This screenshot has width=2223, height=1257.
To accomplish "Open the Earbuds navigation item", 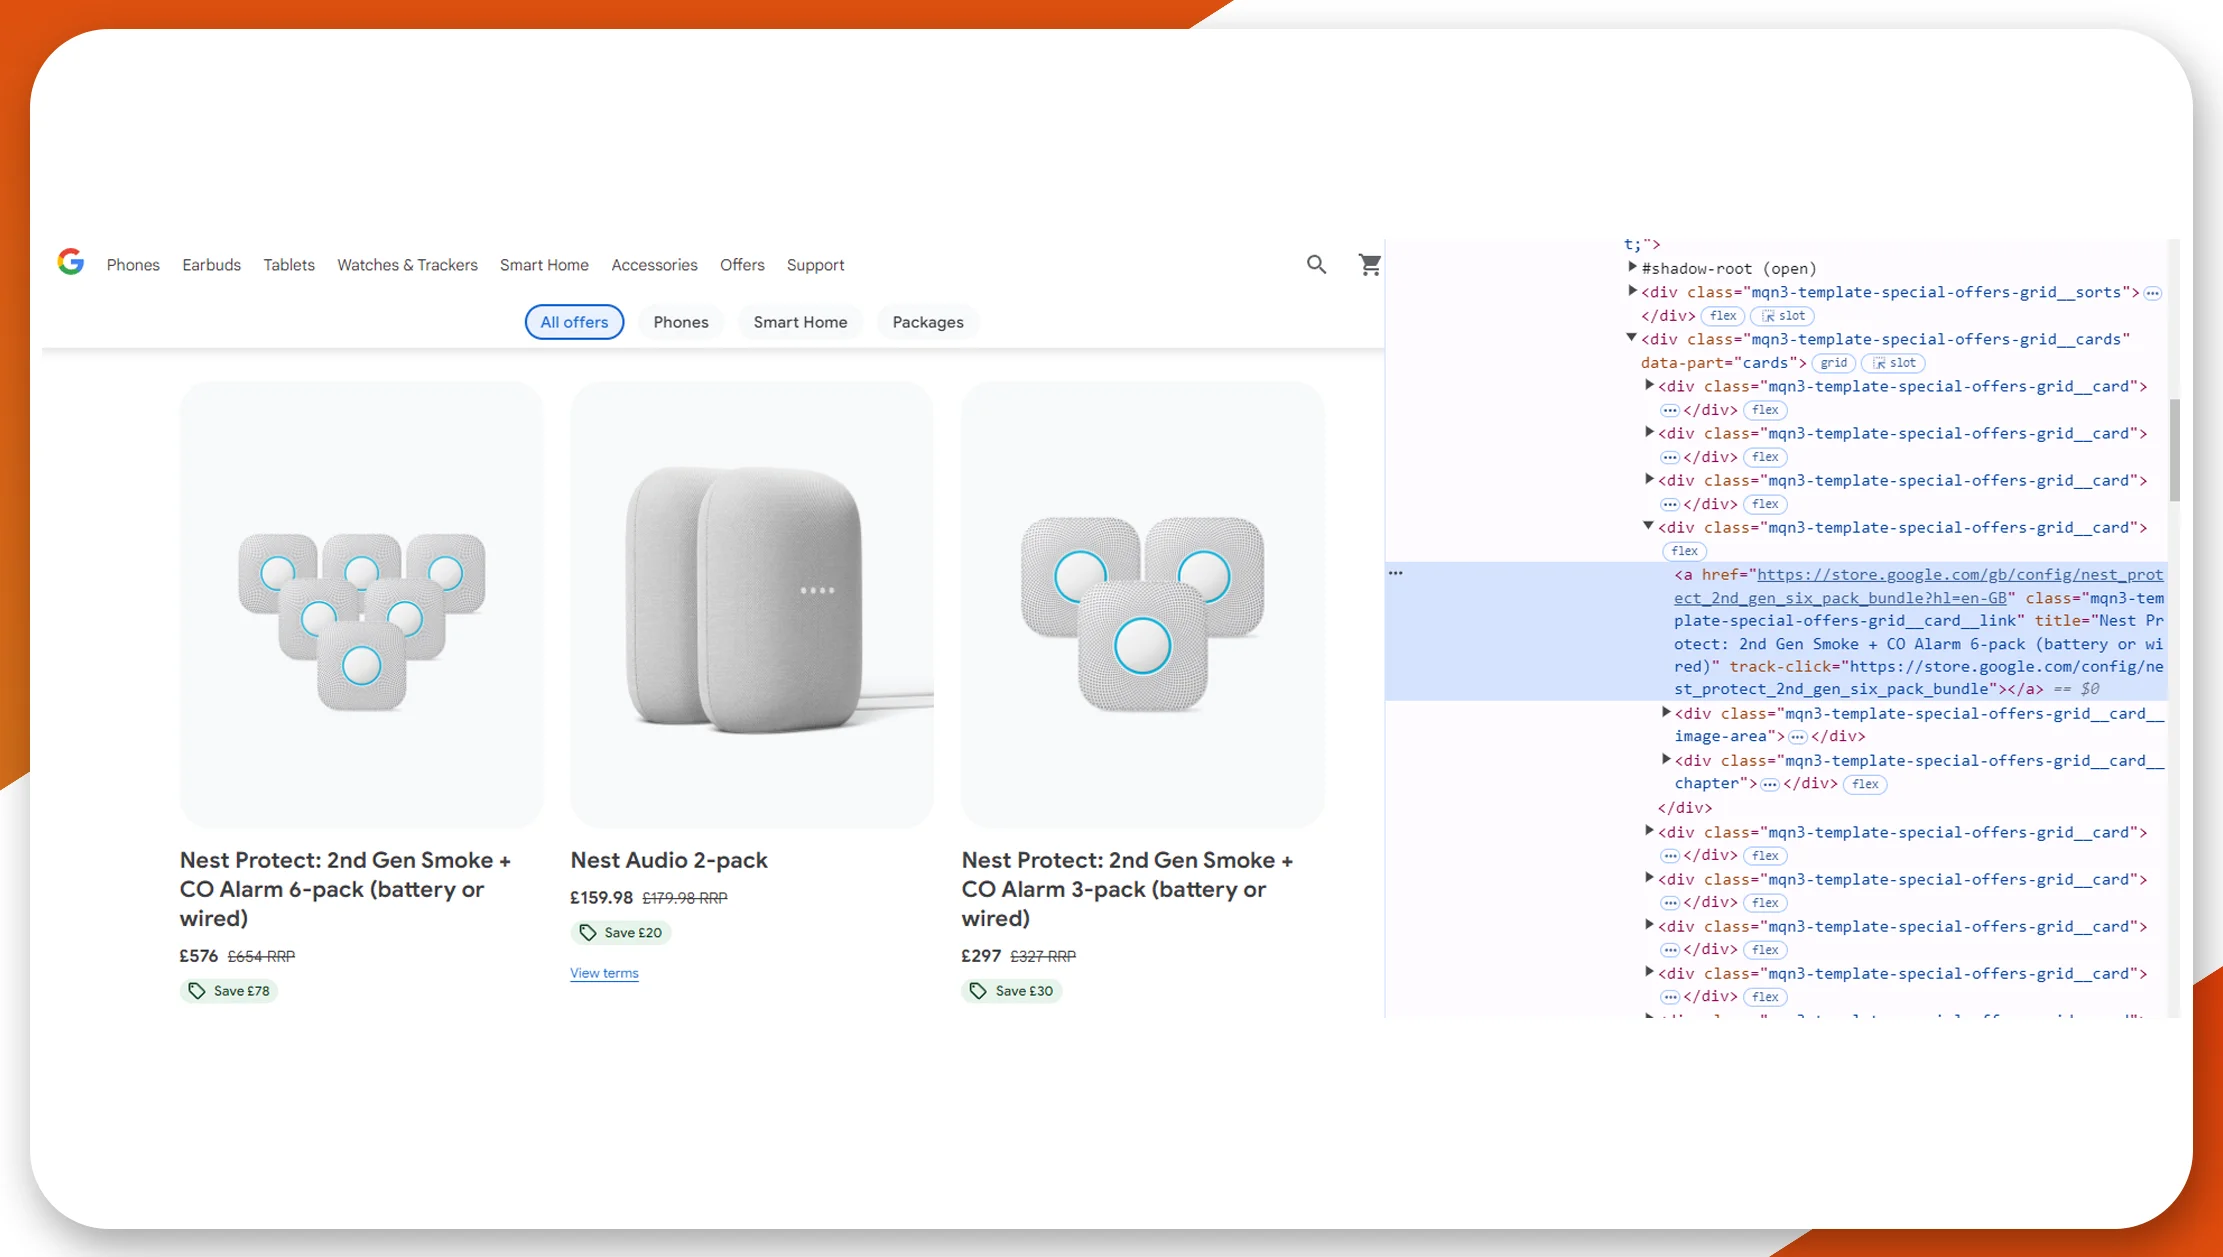I will 211,265.
